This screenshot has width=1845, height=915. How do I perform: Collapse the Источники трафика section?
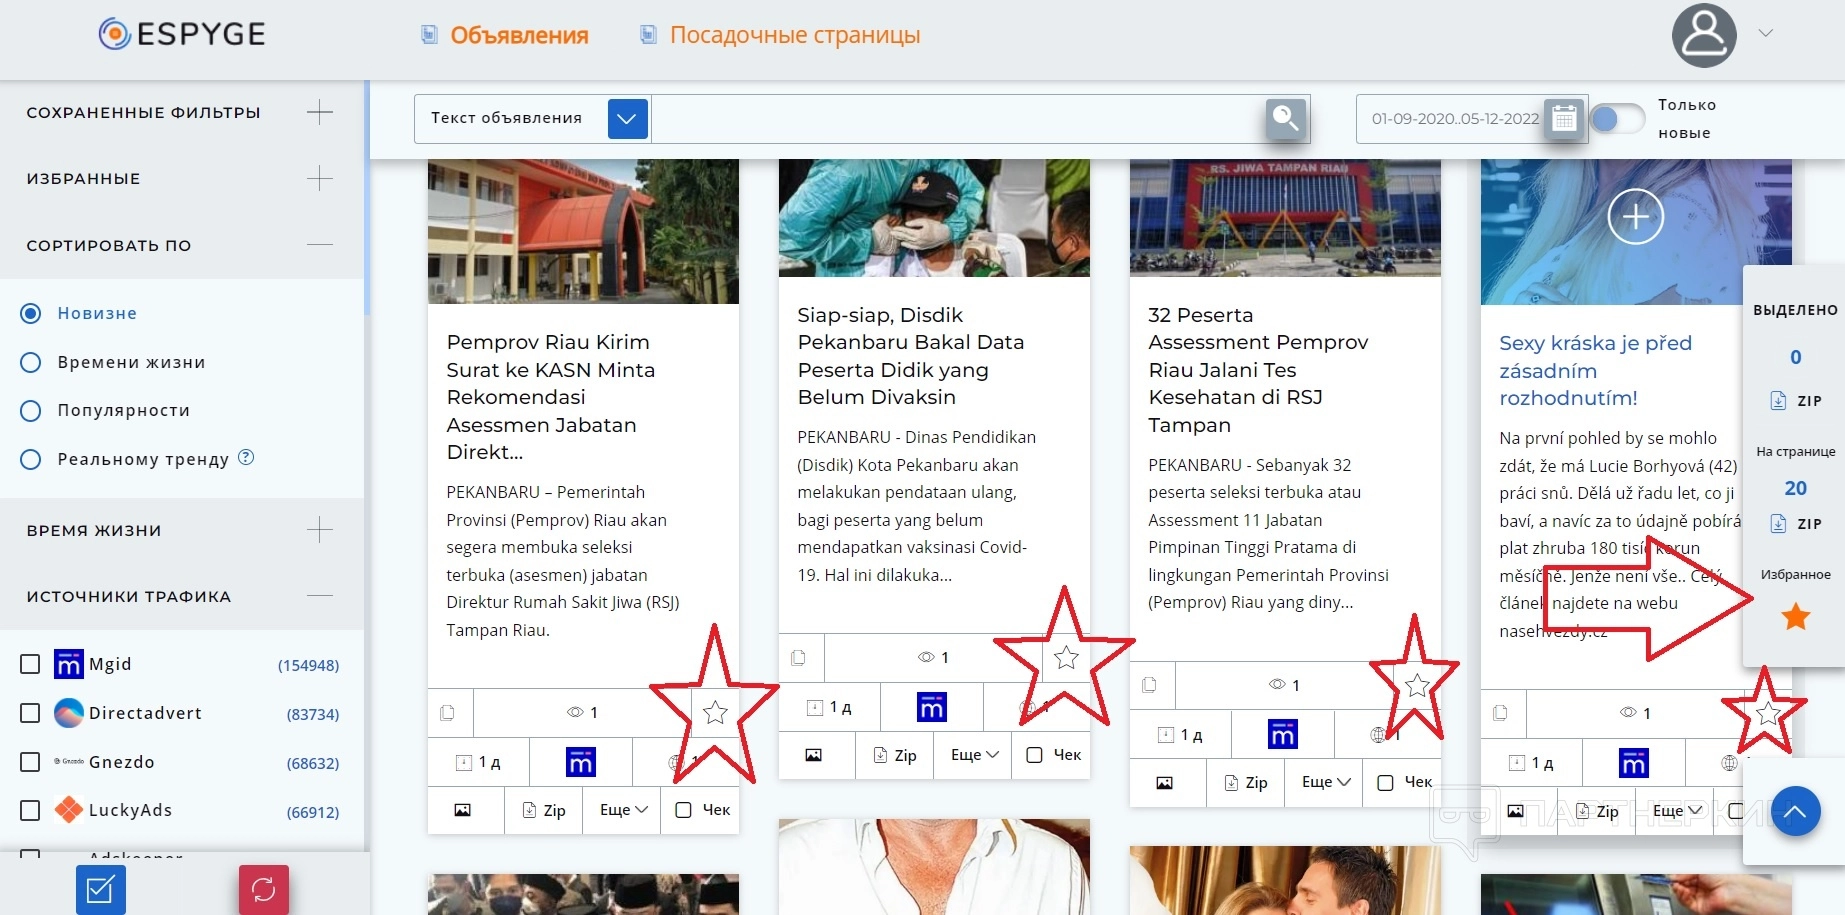(x=320, y=596)
